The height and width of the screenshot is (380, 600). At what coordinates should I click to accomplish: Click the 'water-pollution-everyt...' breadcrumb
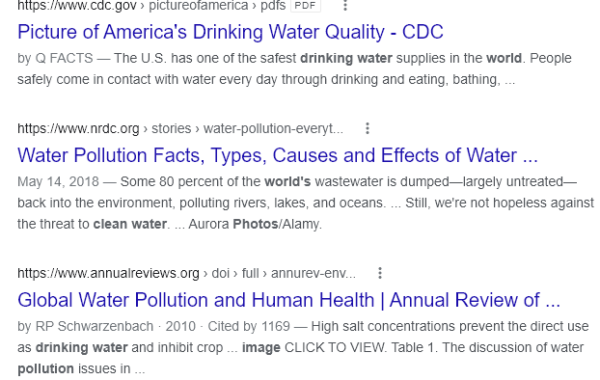click(273, 129)
